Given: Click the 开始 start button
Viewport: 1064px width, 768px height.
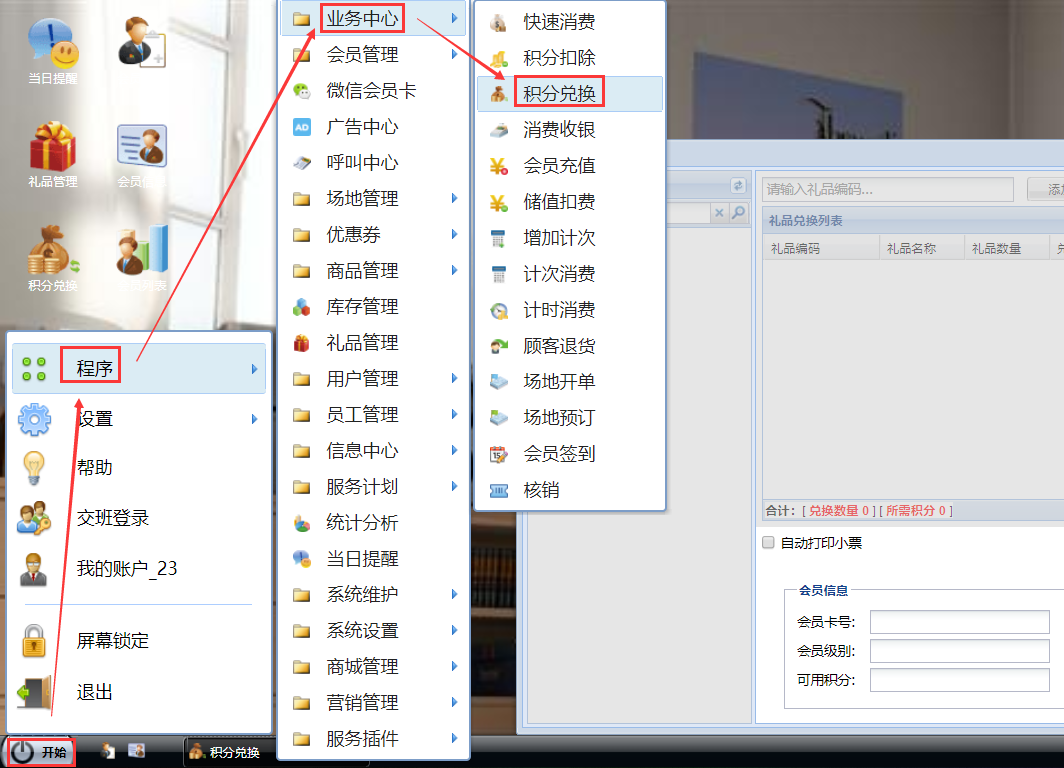Looking at the screenshot, I should click(x=41, y=752).
